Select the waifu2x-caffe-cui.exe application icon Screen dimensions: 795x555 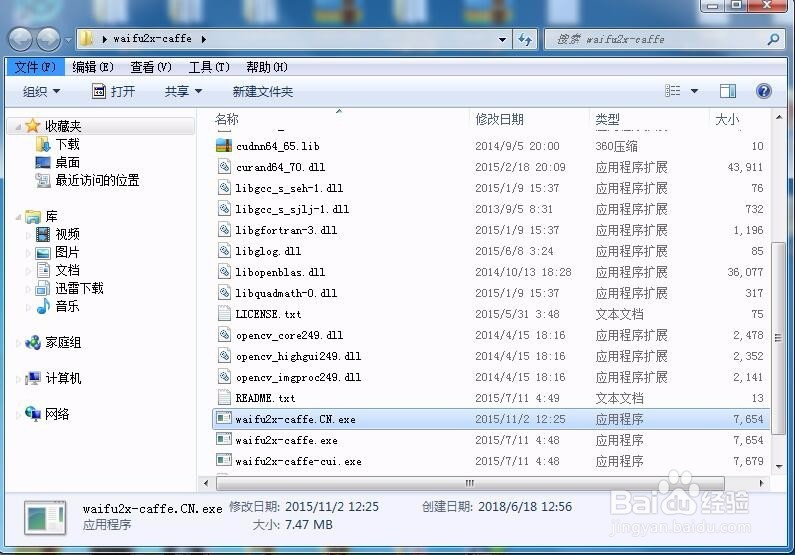(224, 461)
